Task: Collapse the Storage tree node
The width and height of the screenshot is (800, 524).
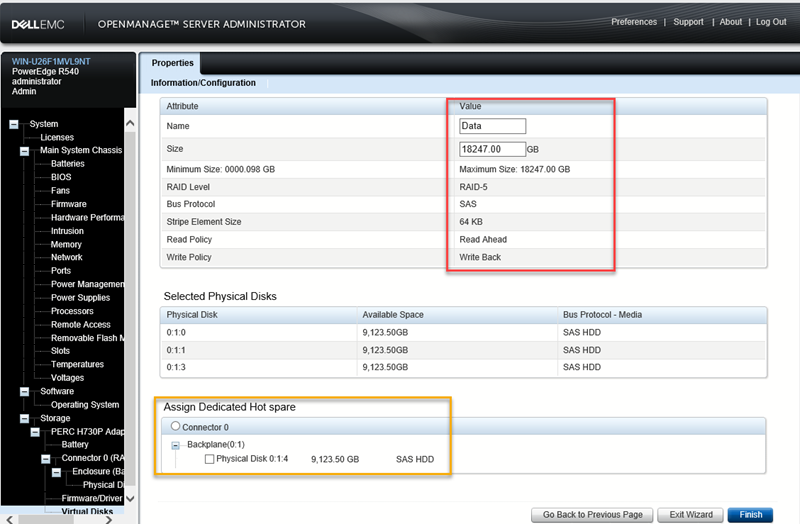Action: point(25,418)
